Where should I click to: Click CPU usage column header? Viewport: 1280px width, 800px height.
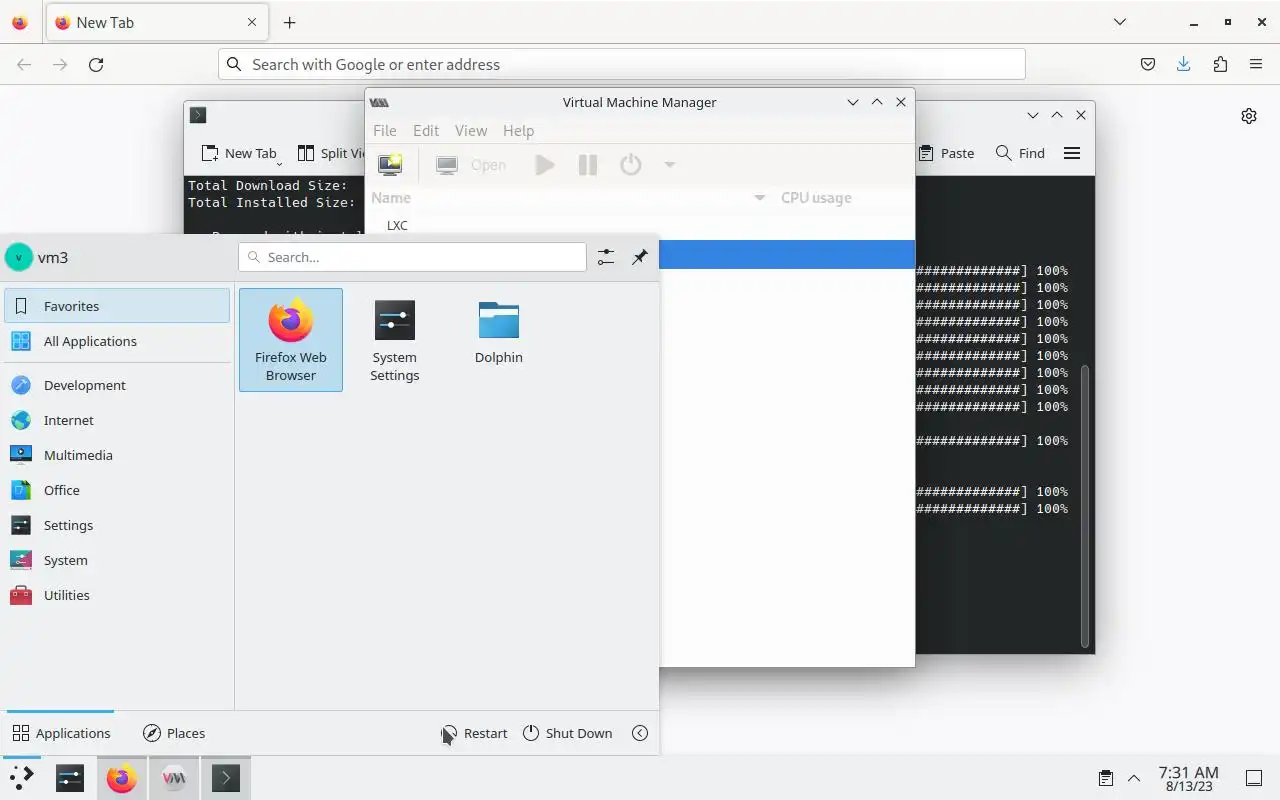coord(845,198)
